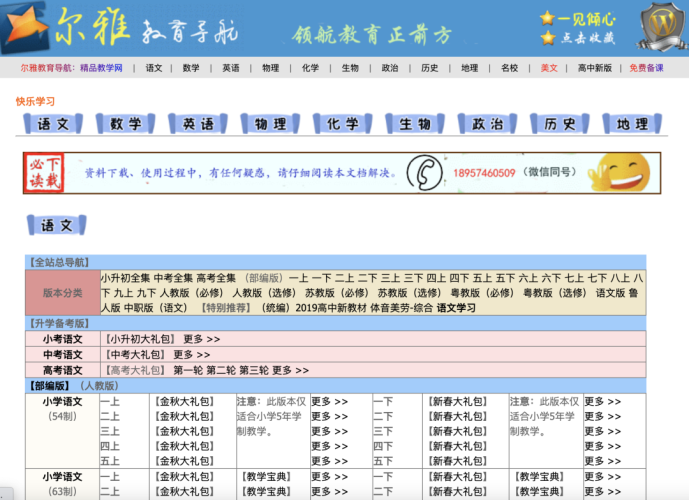Click the WordPress shield badge icon
The image size is (689, 500).
(658, 26)
